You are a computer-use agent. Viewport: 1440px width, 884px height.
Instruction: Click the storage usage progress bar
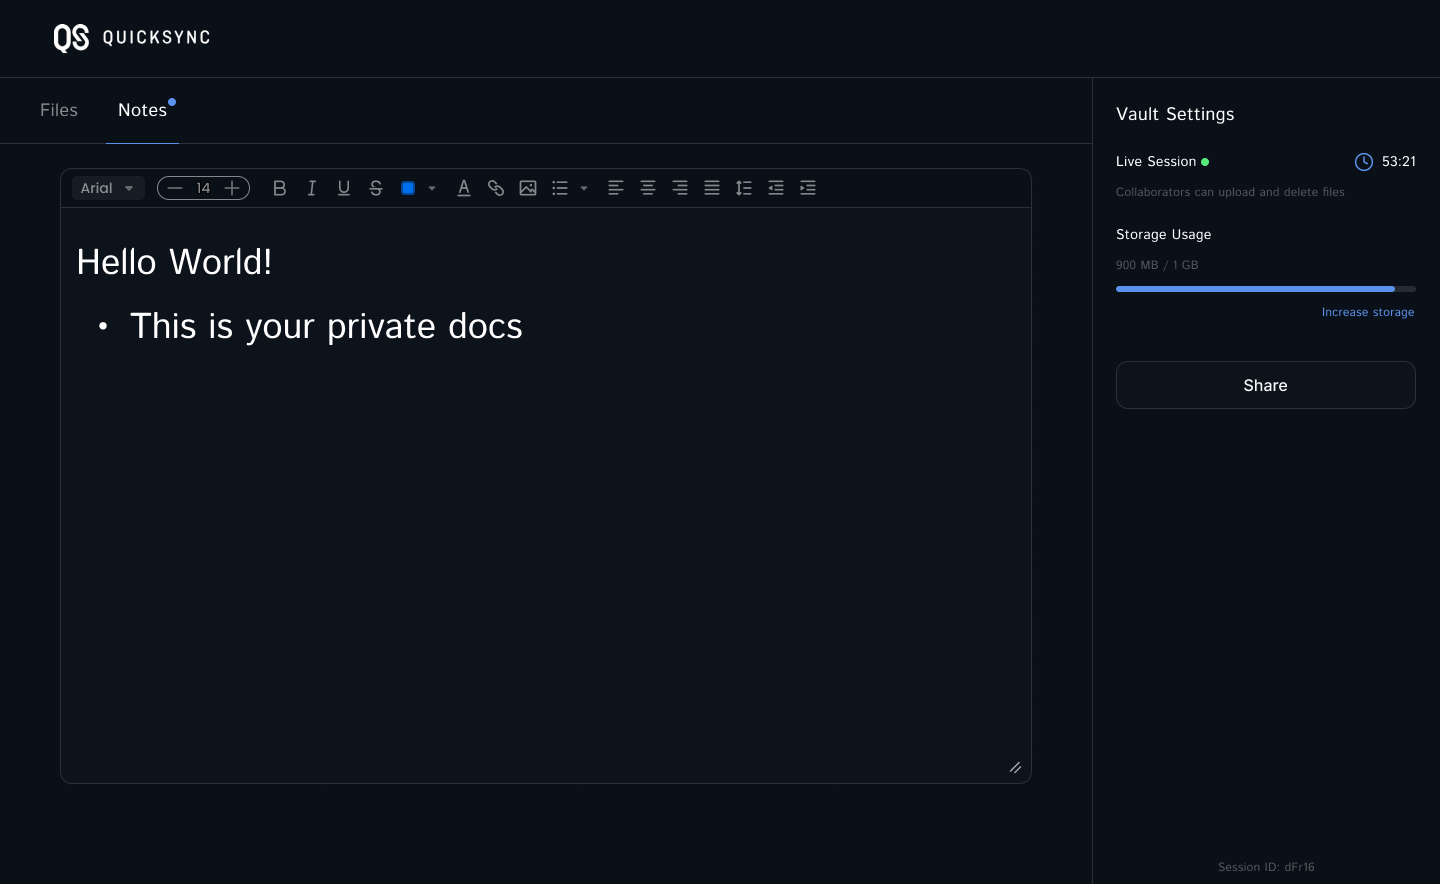pyautogui.click(x=1266, y=289)
